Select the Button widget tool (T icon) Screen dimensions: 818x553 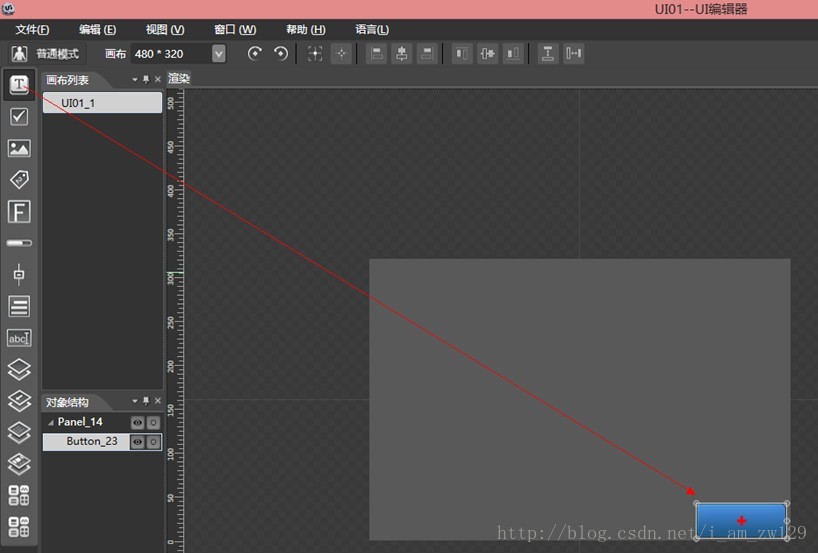(19, 84)
